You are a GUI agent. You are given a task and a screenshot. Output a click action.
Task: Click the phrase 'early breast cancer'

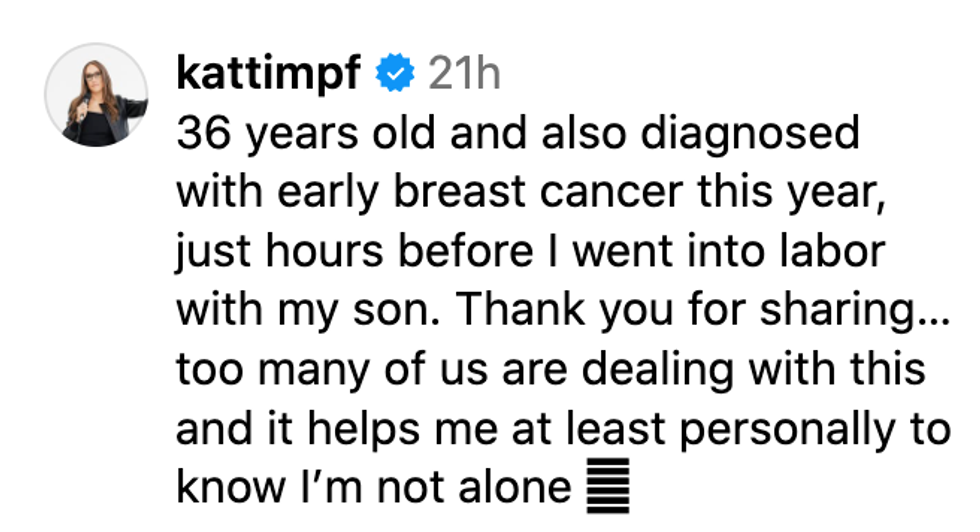click(444, 192)
